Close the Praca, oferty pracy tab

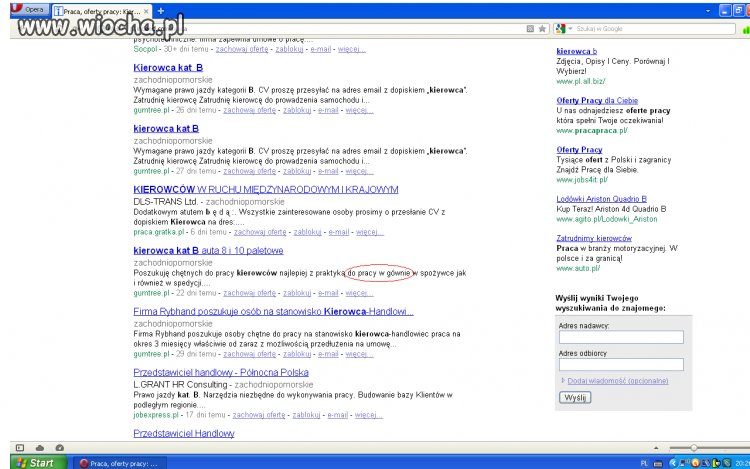146,11
